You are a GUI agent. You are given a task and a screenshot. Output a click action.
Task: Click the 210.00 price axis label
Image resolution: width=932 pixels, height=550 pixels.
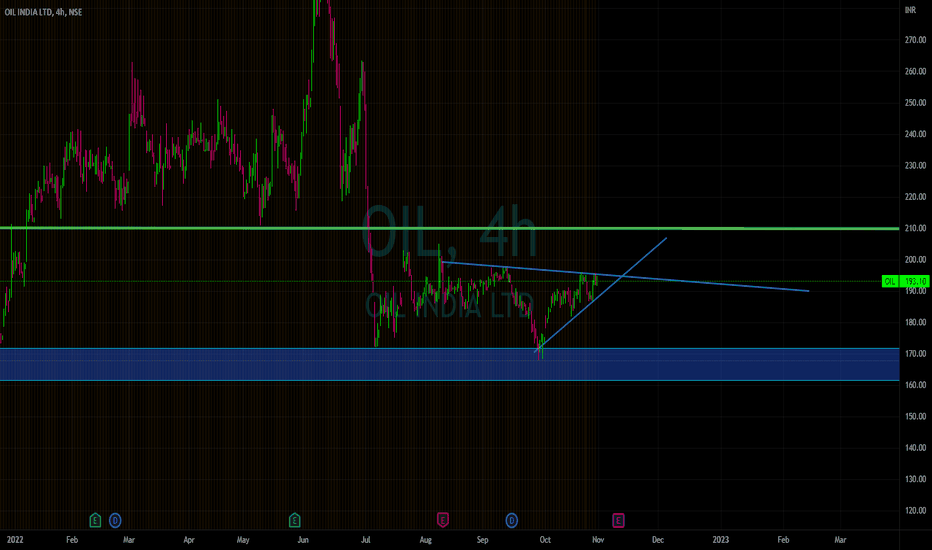point(915,228)
